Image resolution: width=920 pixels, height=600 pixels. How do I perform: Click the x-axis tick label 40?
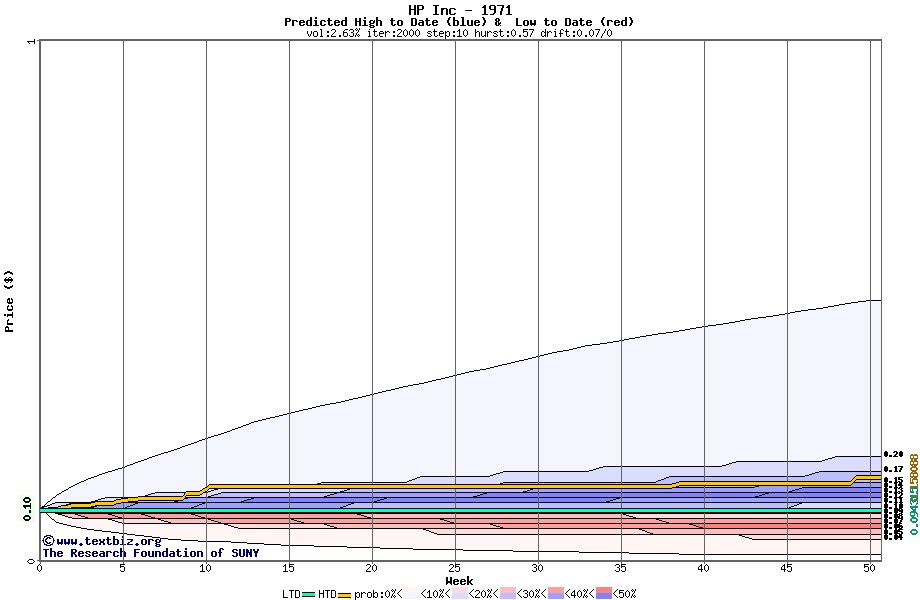pos(703,568)
